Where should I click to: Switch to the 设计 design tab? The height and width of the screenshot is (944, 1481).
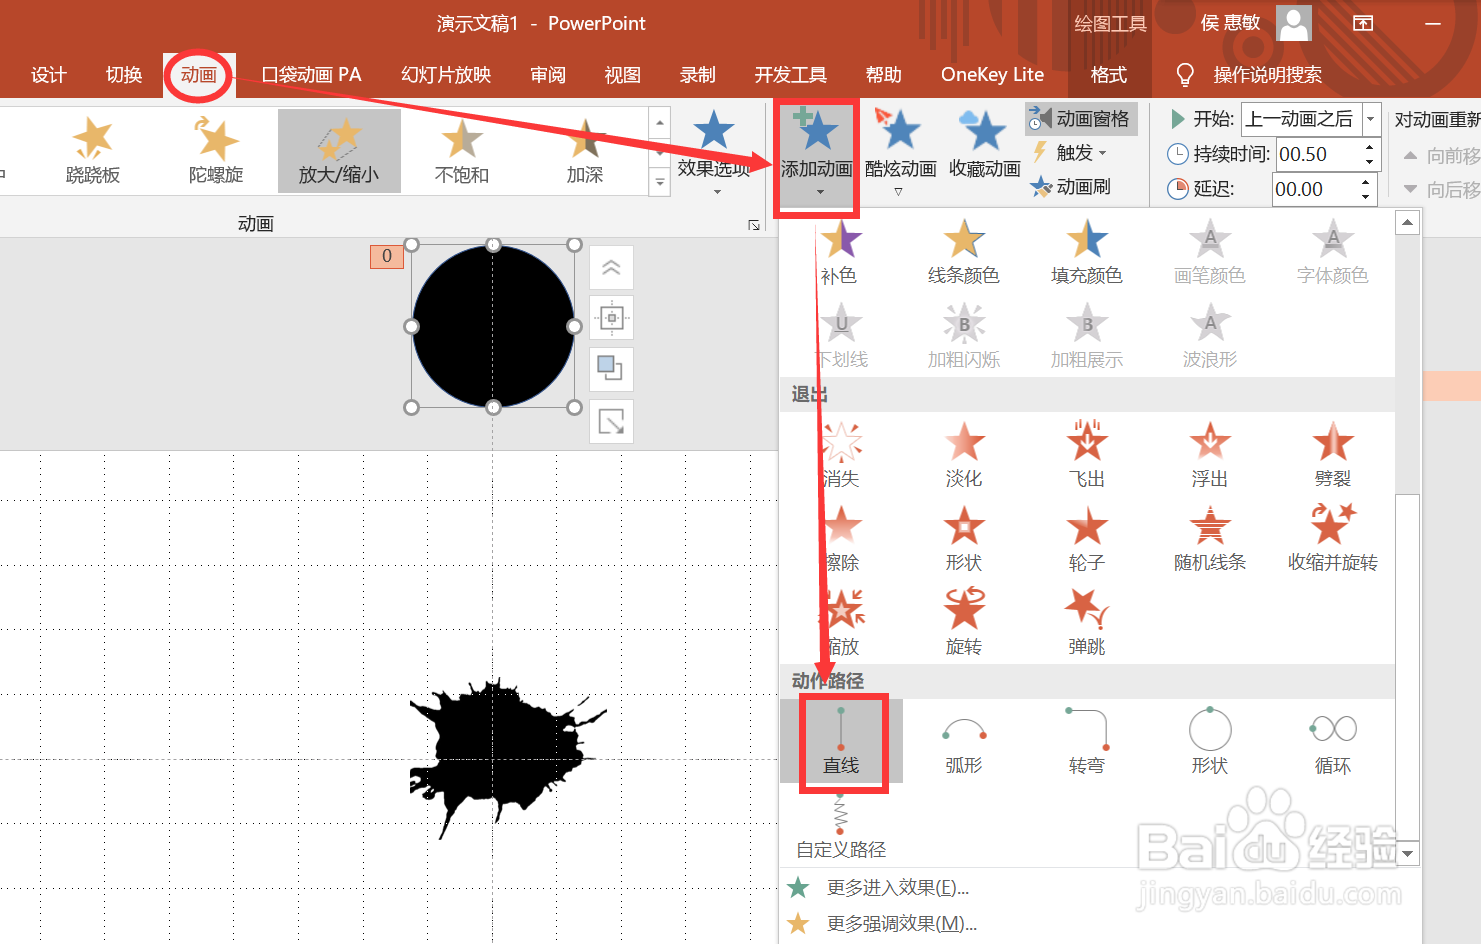[x=48, y=75]
